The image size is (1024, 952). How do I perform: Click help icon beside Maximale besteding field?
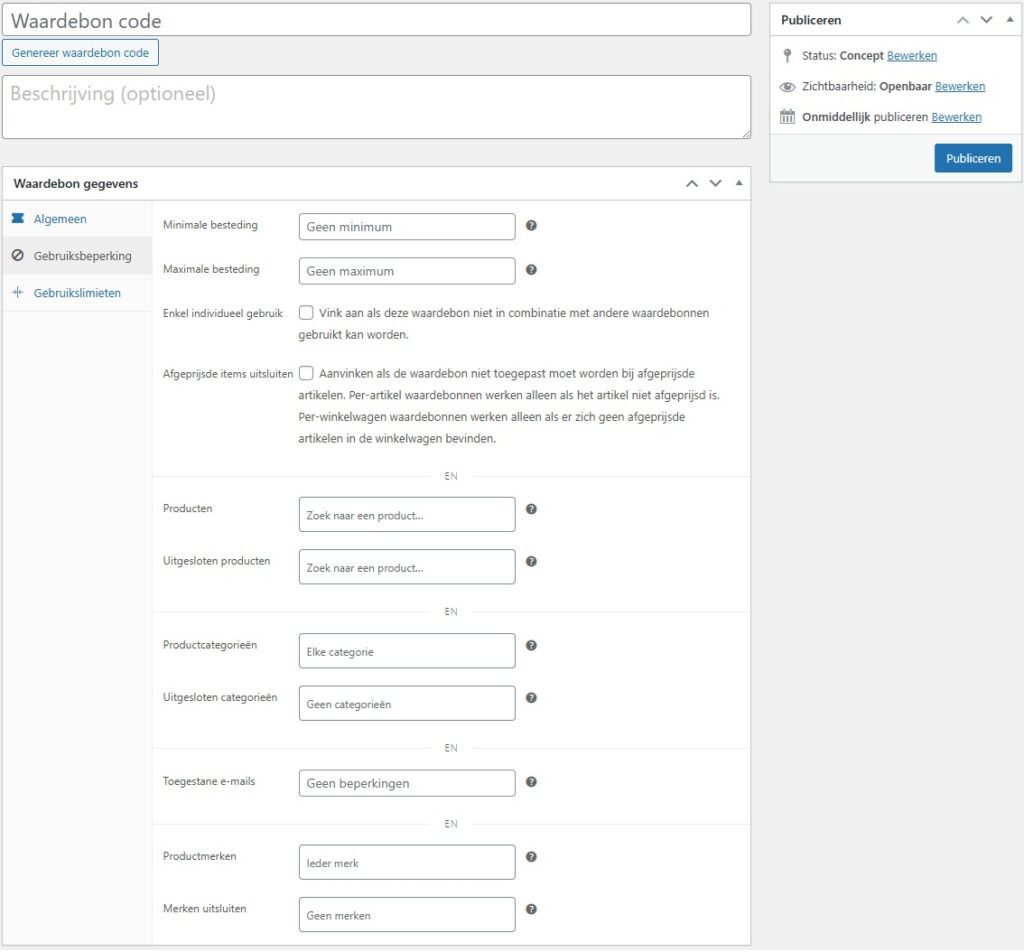pyautogui.click(x=531, y=270)
